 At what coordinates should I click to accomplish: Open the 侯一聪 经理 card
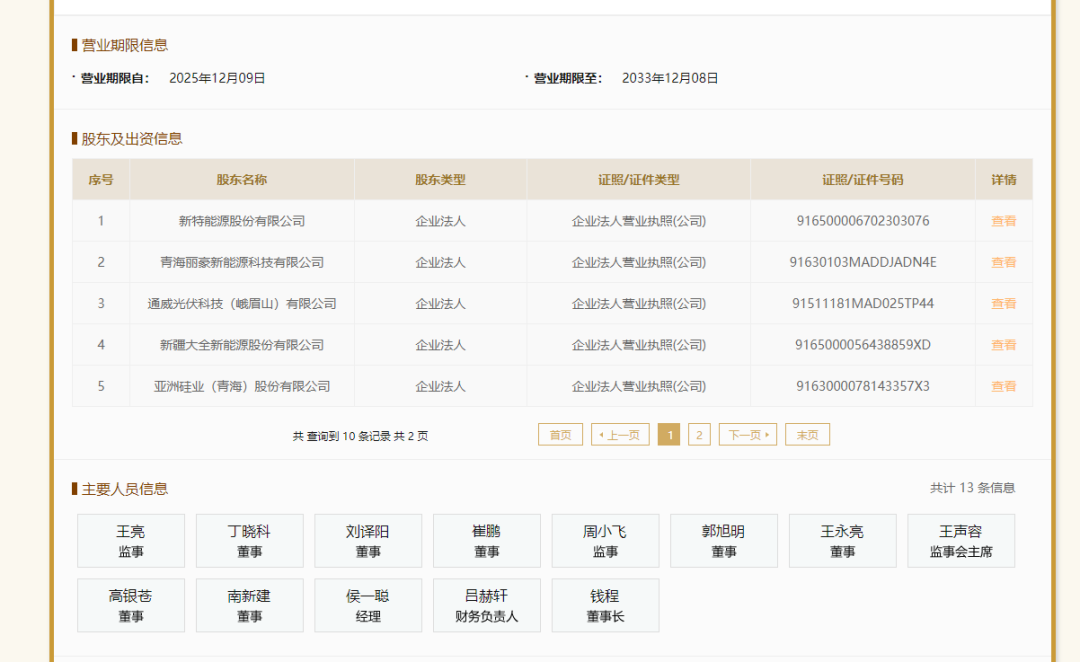368,606
